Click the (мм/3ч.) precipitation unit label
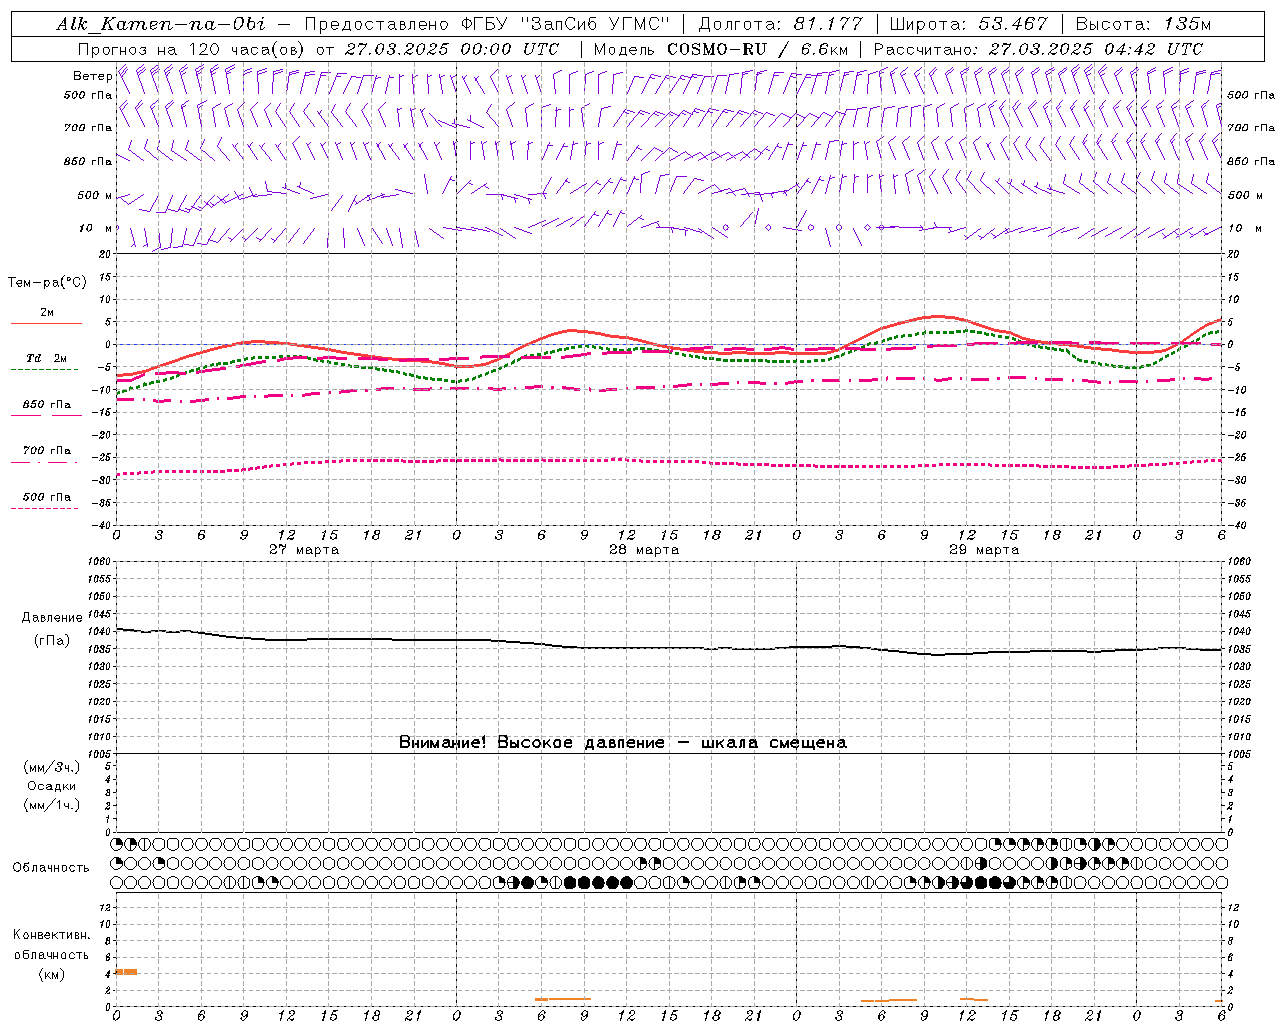Screen dimensions: 1280x1024 coord(52,768)
